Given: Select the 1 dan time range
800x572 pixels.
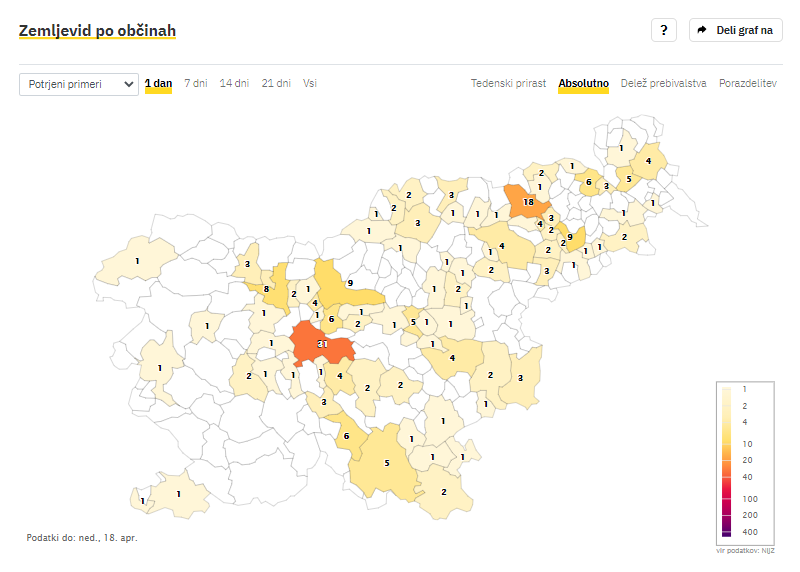Looking at the screenshot, I should coord(158,83).
